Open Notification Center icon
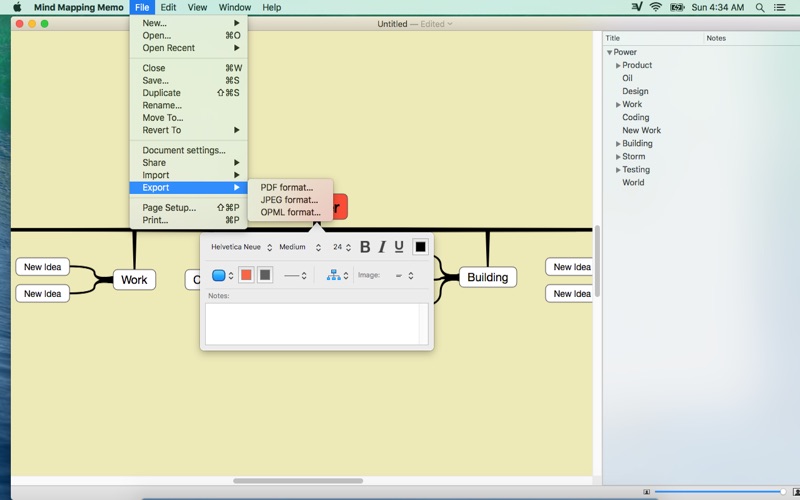 (x=780, y=7)
